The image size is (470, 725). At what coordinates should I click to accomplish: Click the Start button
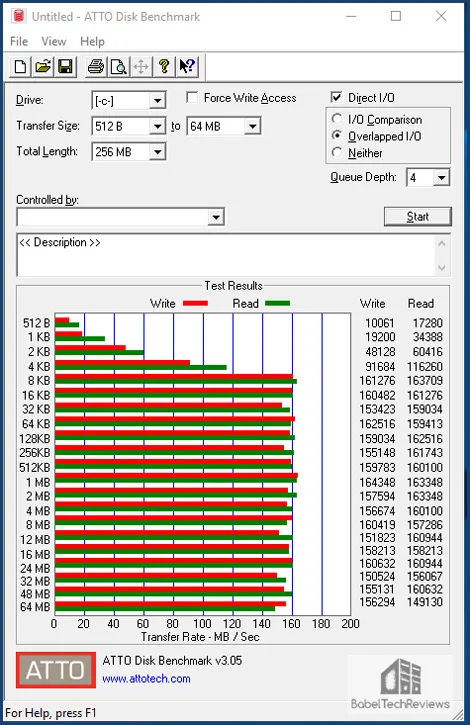point(418,216)
